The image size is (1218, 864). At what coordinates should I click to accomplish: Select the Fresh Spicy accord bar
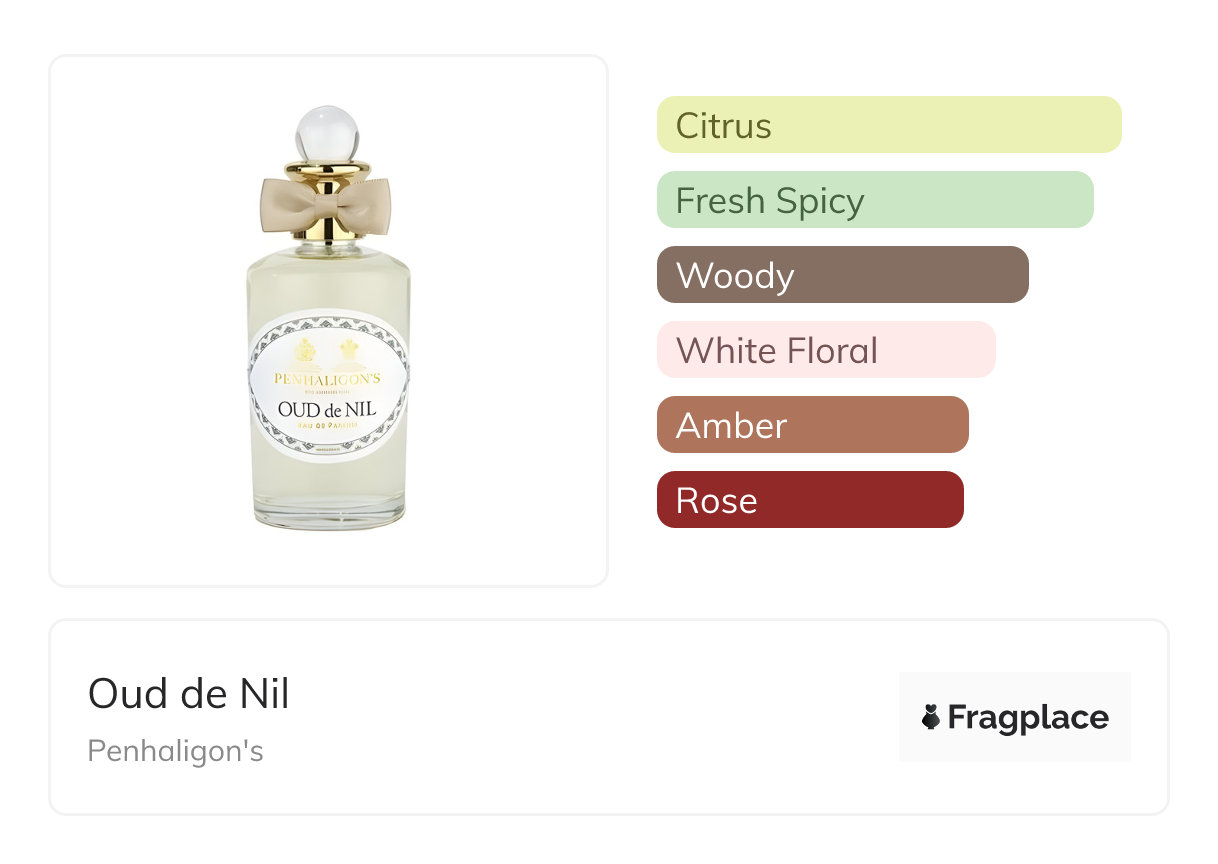click(874, 200)
